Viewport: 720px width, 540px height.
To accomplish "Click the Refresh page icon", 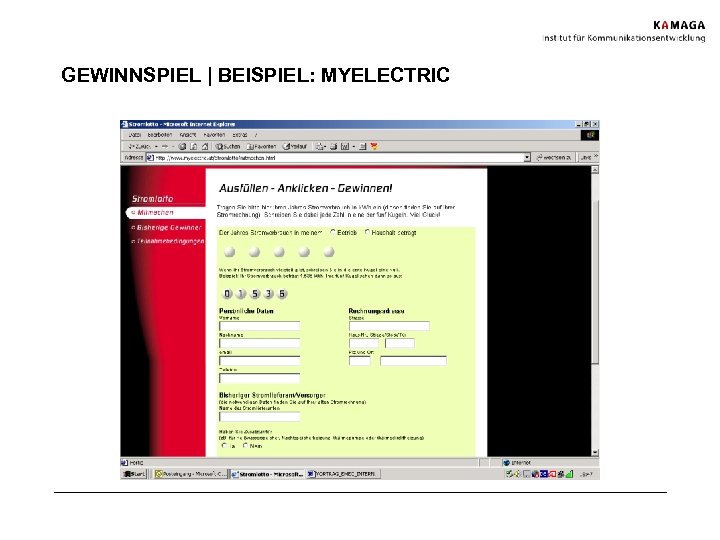I will 193,146.
